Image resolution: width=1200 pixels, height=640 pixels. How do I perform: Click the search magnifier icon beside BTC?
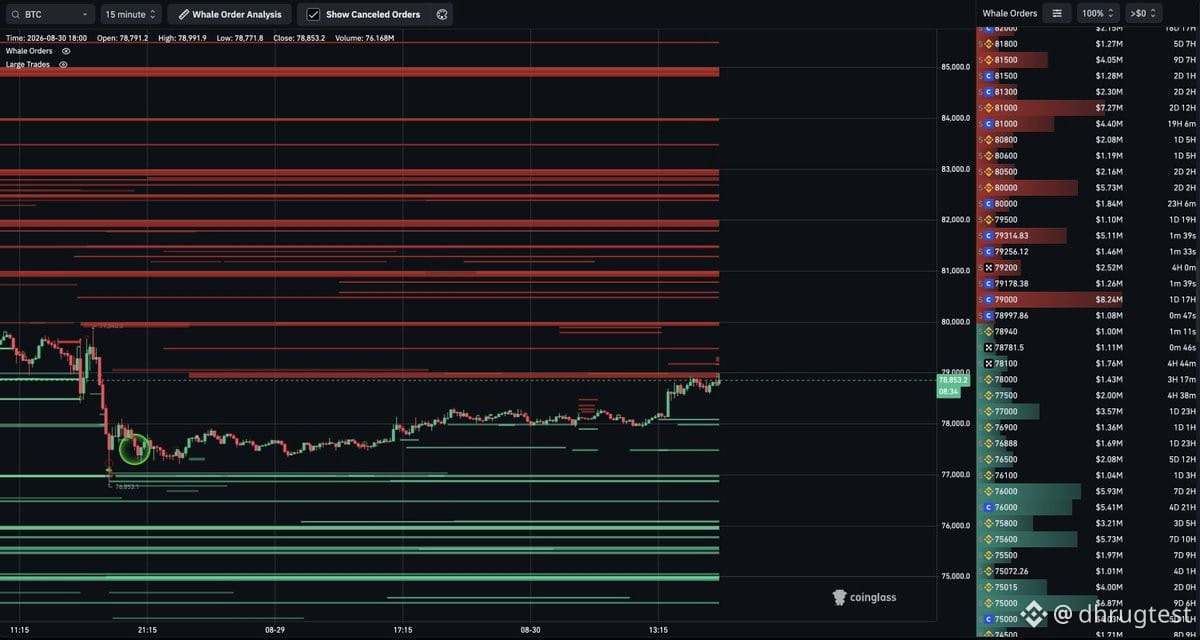[15, 14]
